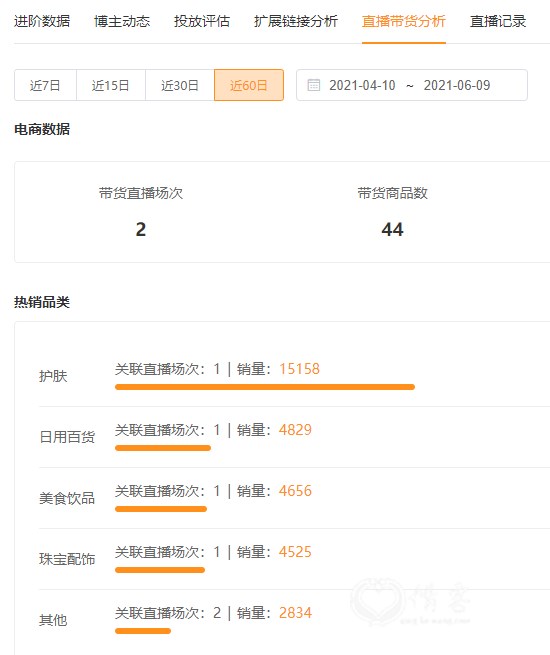Open the 直播记录 tab

tap(498, 21)
